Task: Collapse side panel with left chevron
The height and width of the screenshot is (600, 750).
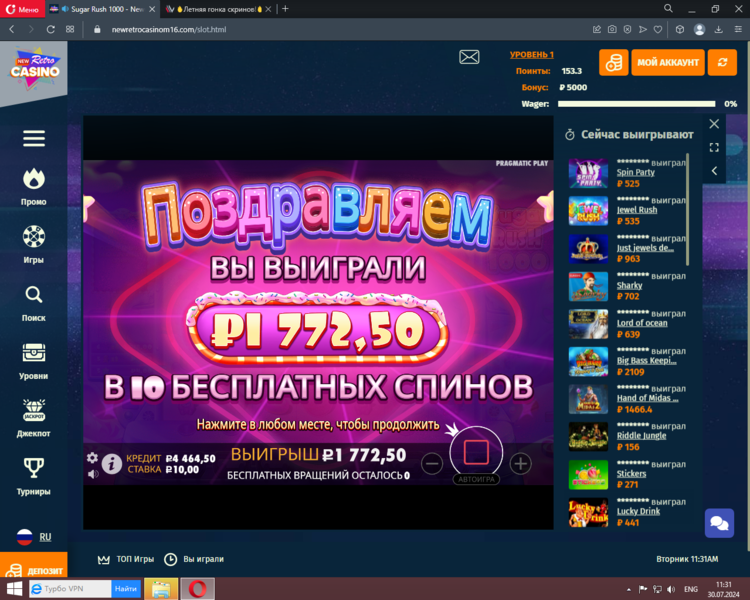Action: point(714,171)
